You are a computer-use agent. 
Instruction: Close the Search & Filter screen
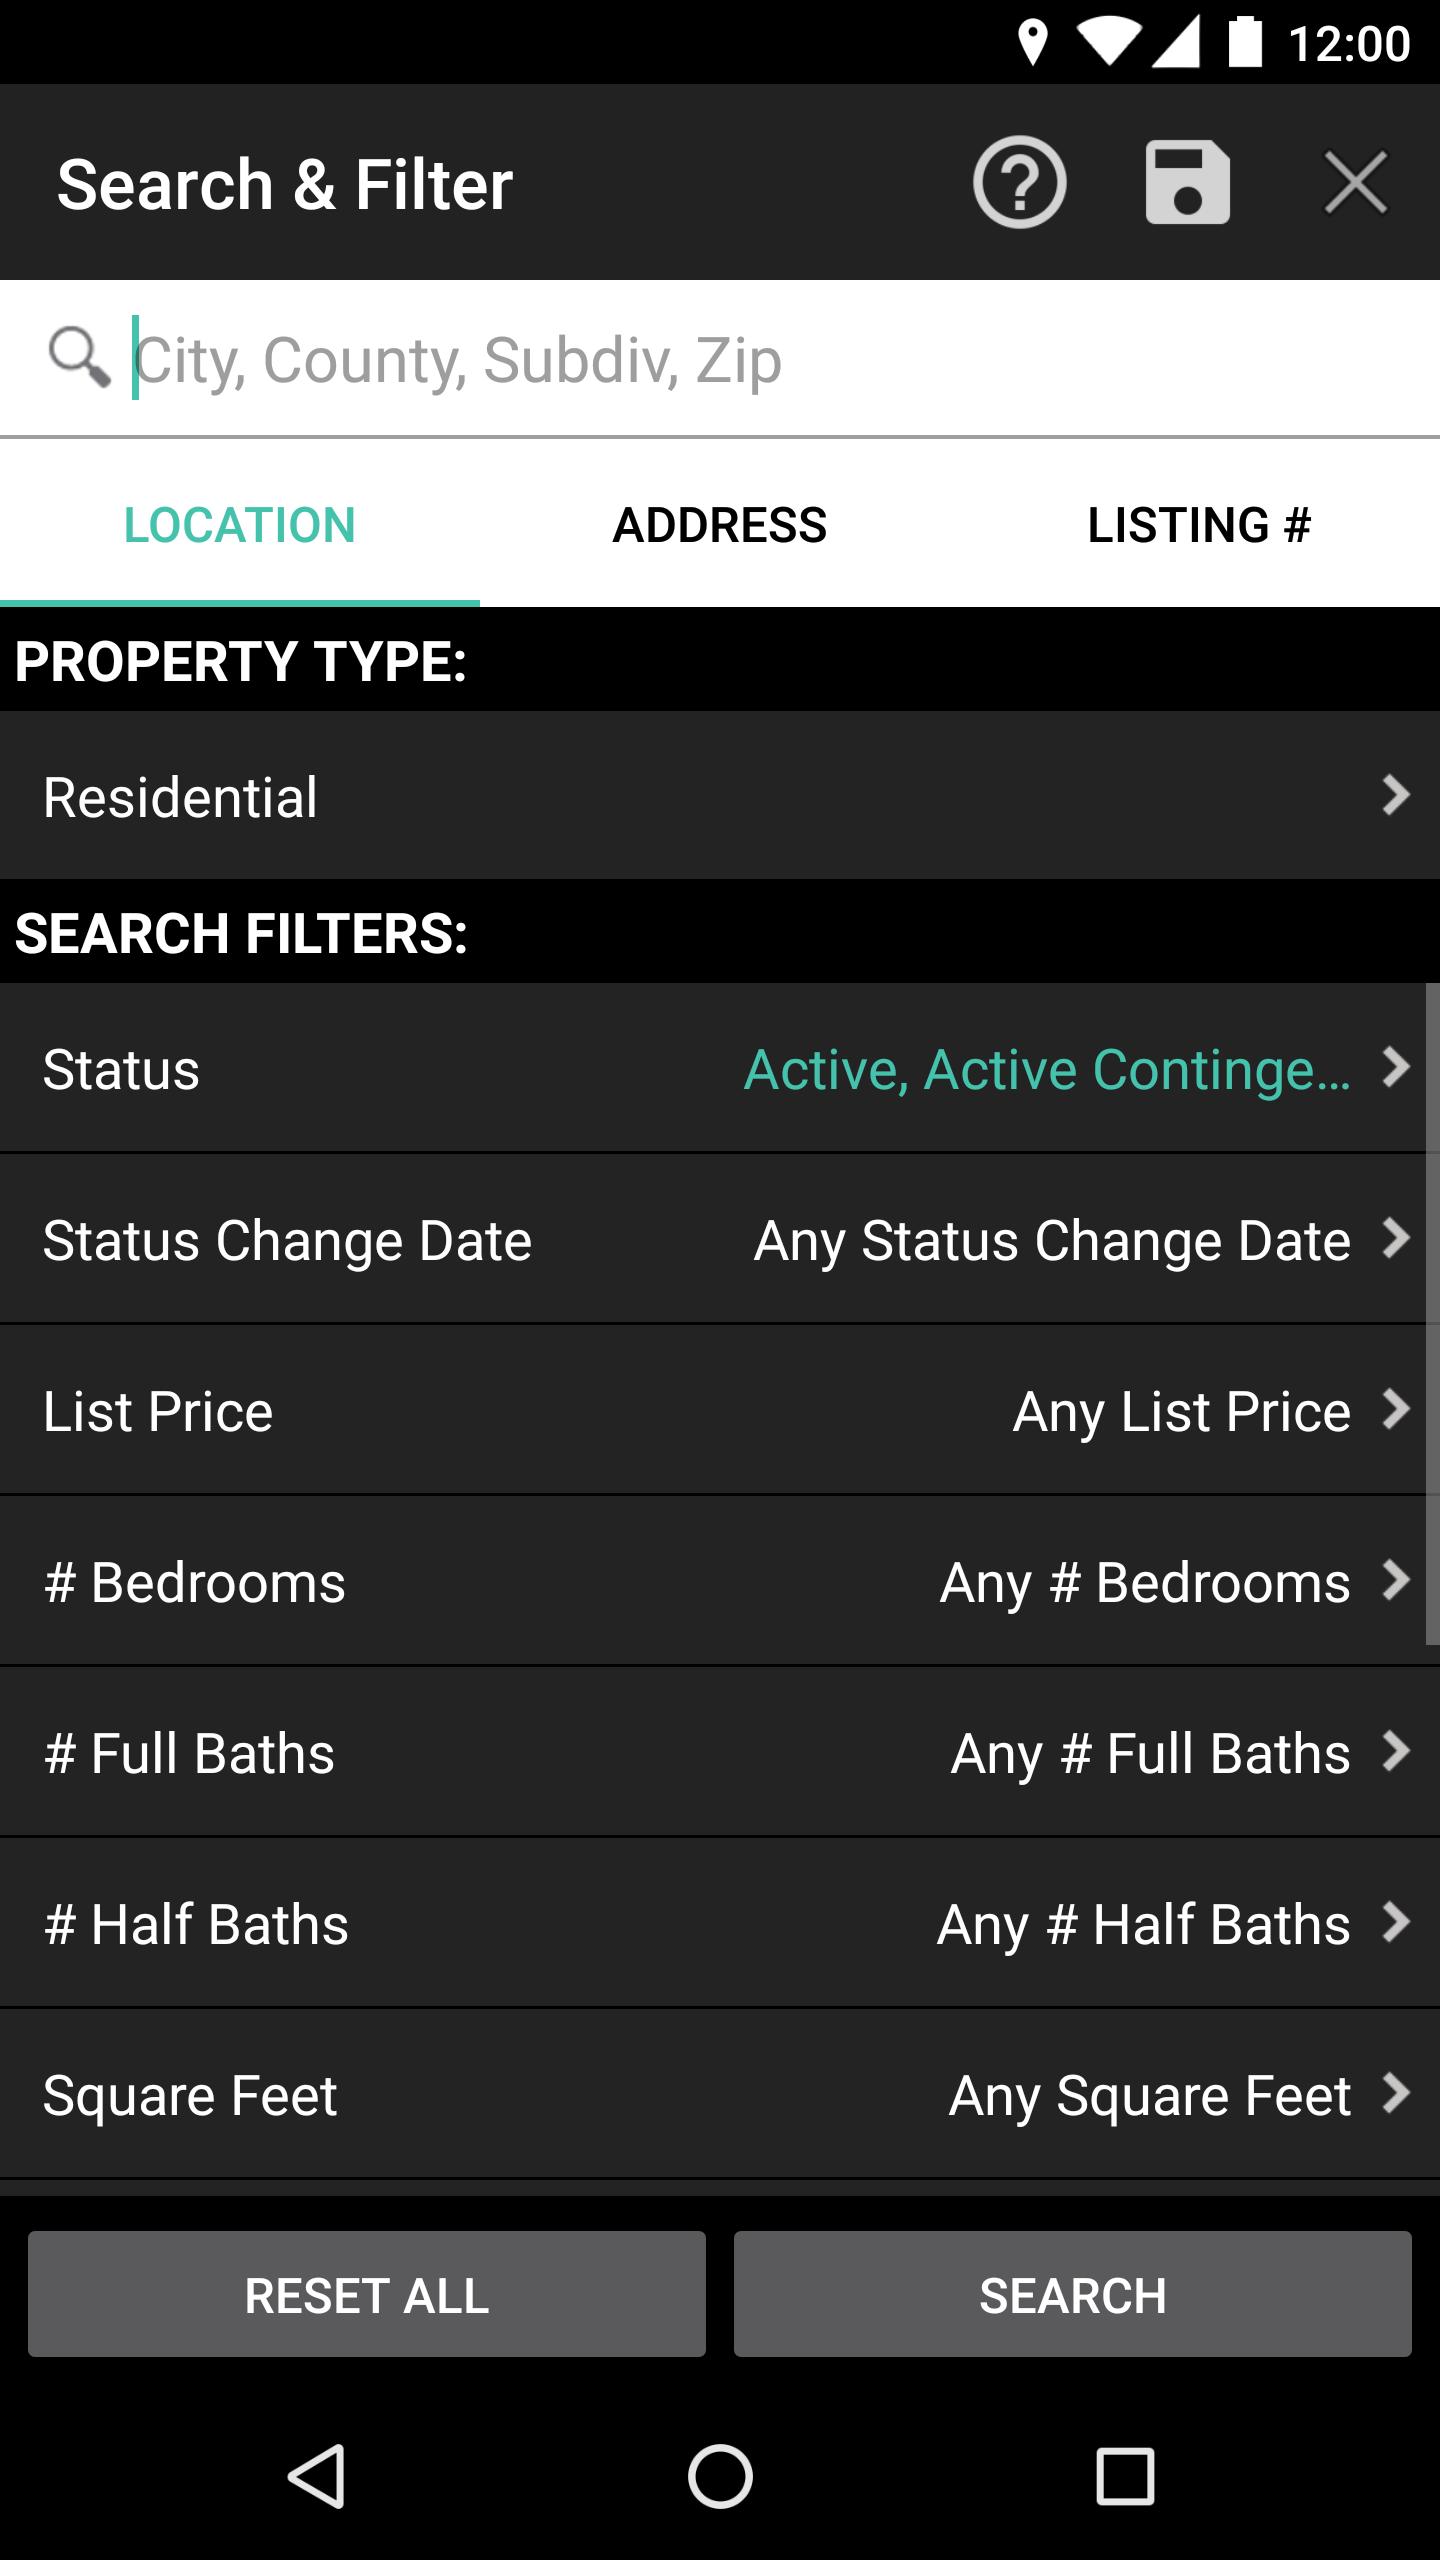(1355, 183)
